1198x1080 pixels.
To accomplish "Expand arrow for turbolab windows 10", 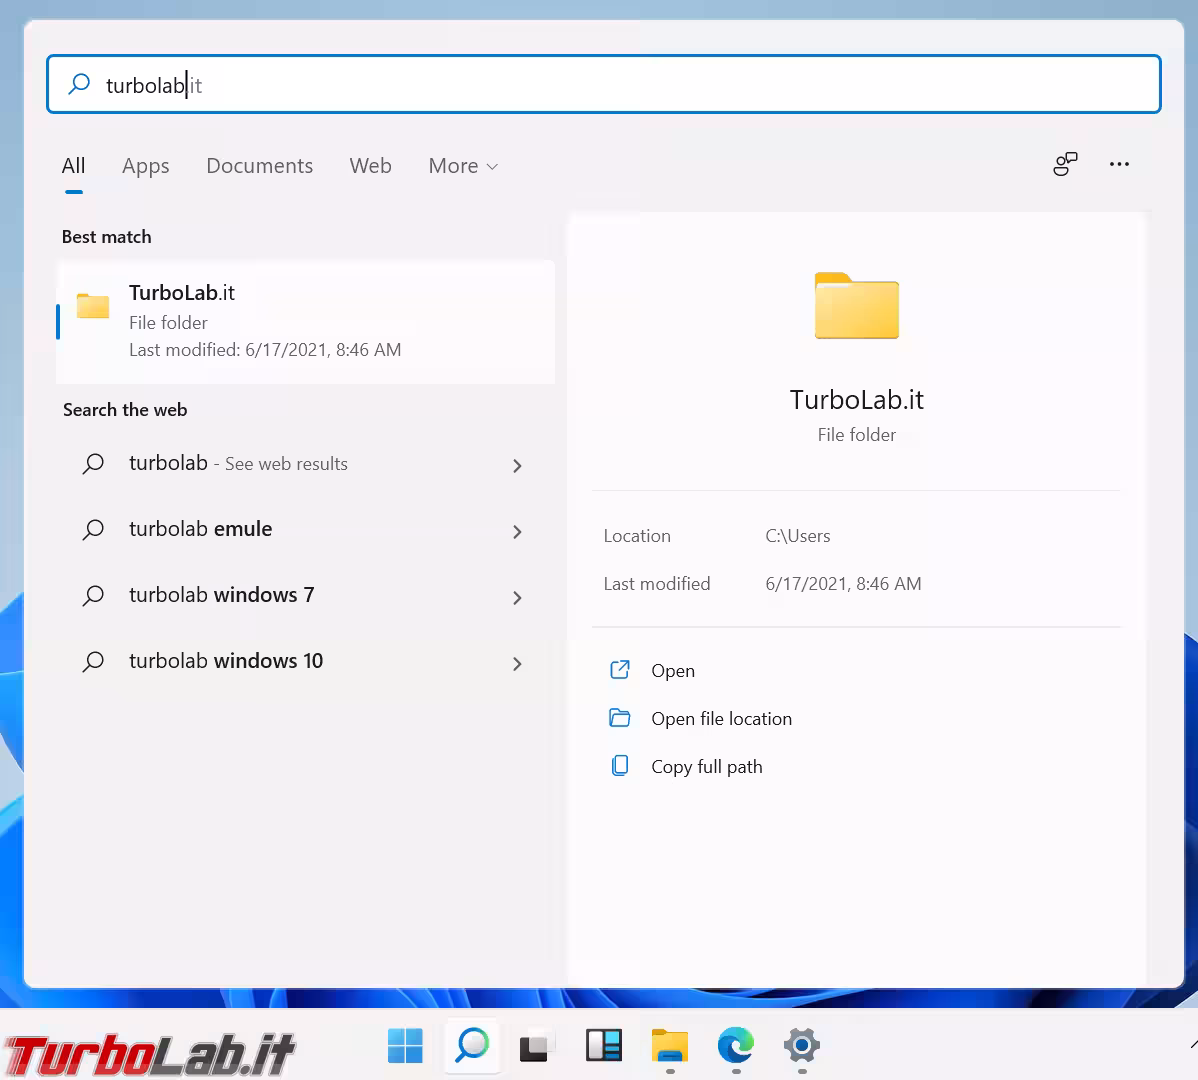I will pyautogui.click(x=517, y=664).
